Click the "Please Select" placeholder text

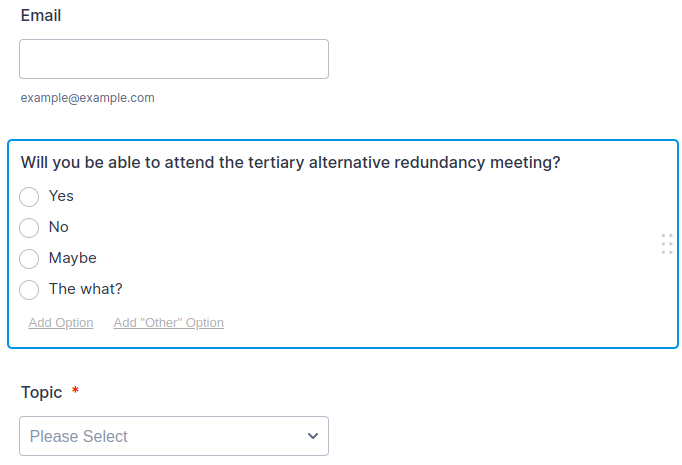79,436
